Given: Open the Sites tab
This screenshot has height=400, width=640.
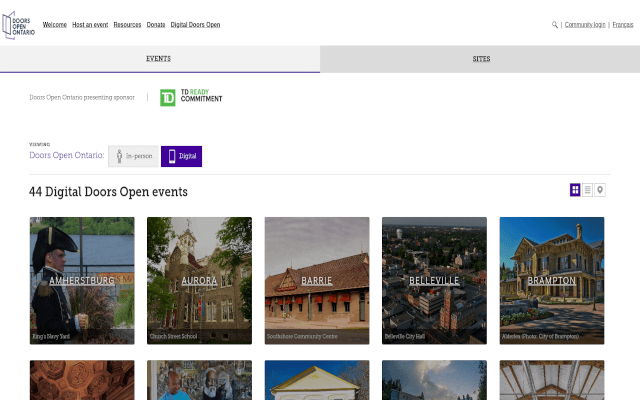Looking at the screenshot, I should click(480, 59).
